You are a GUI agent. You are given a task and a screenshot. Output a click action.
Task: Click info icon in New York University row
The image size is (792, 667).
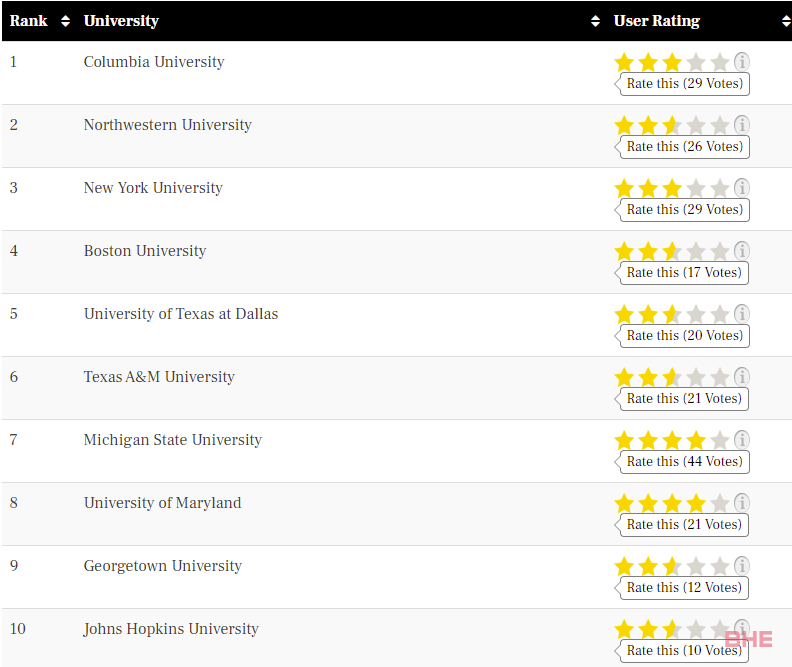pos(741,188)
